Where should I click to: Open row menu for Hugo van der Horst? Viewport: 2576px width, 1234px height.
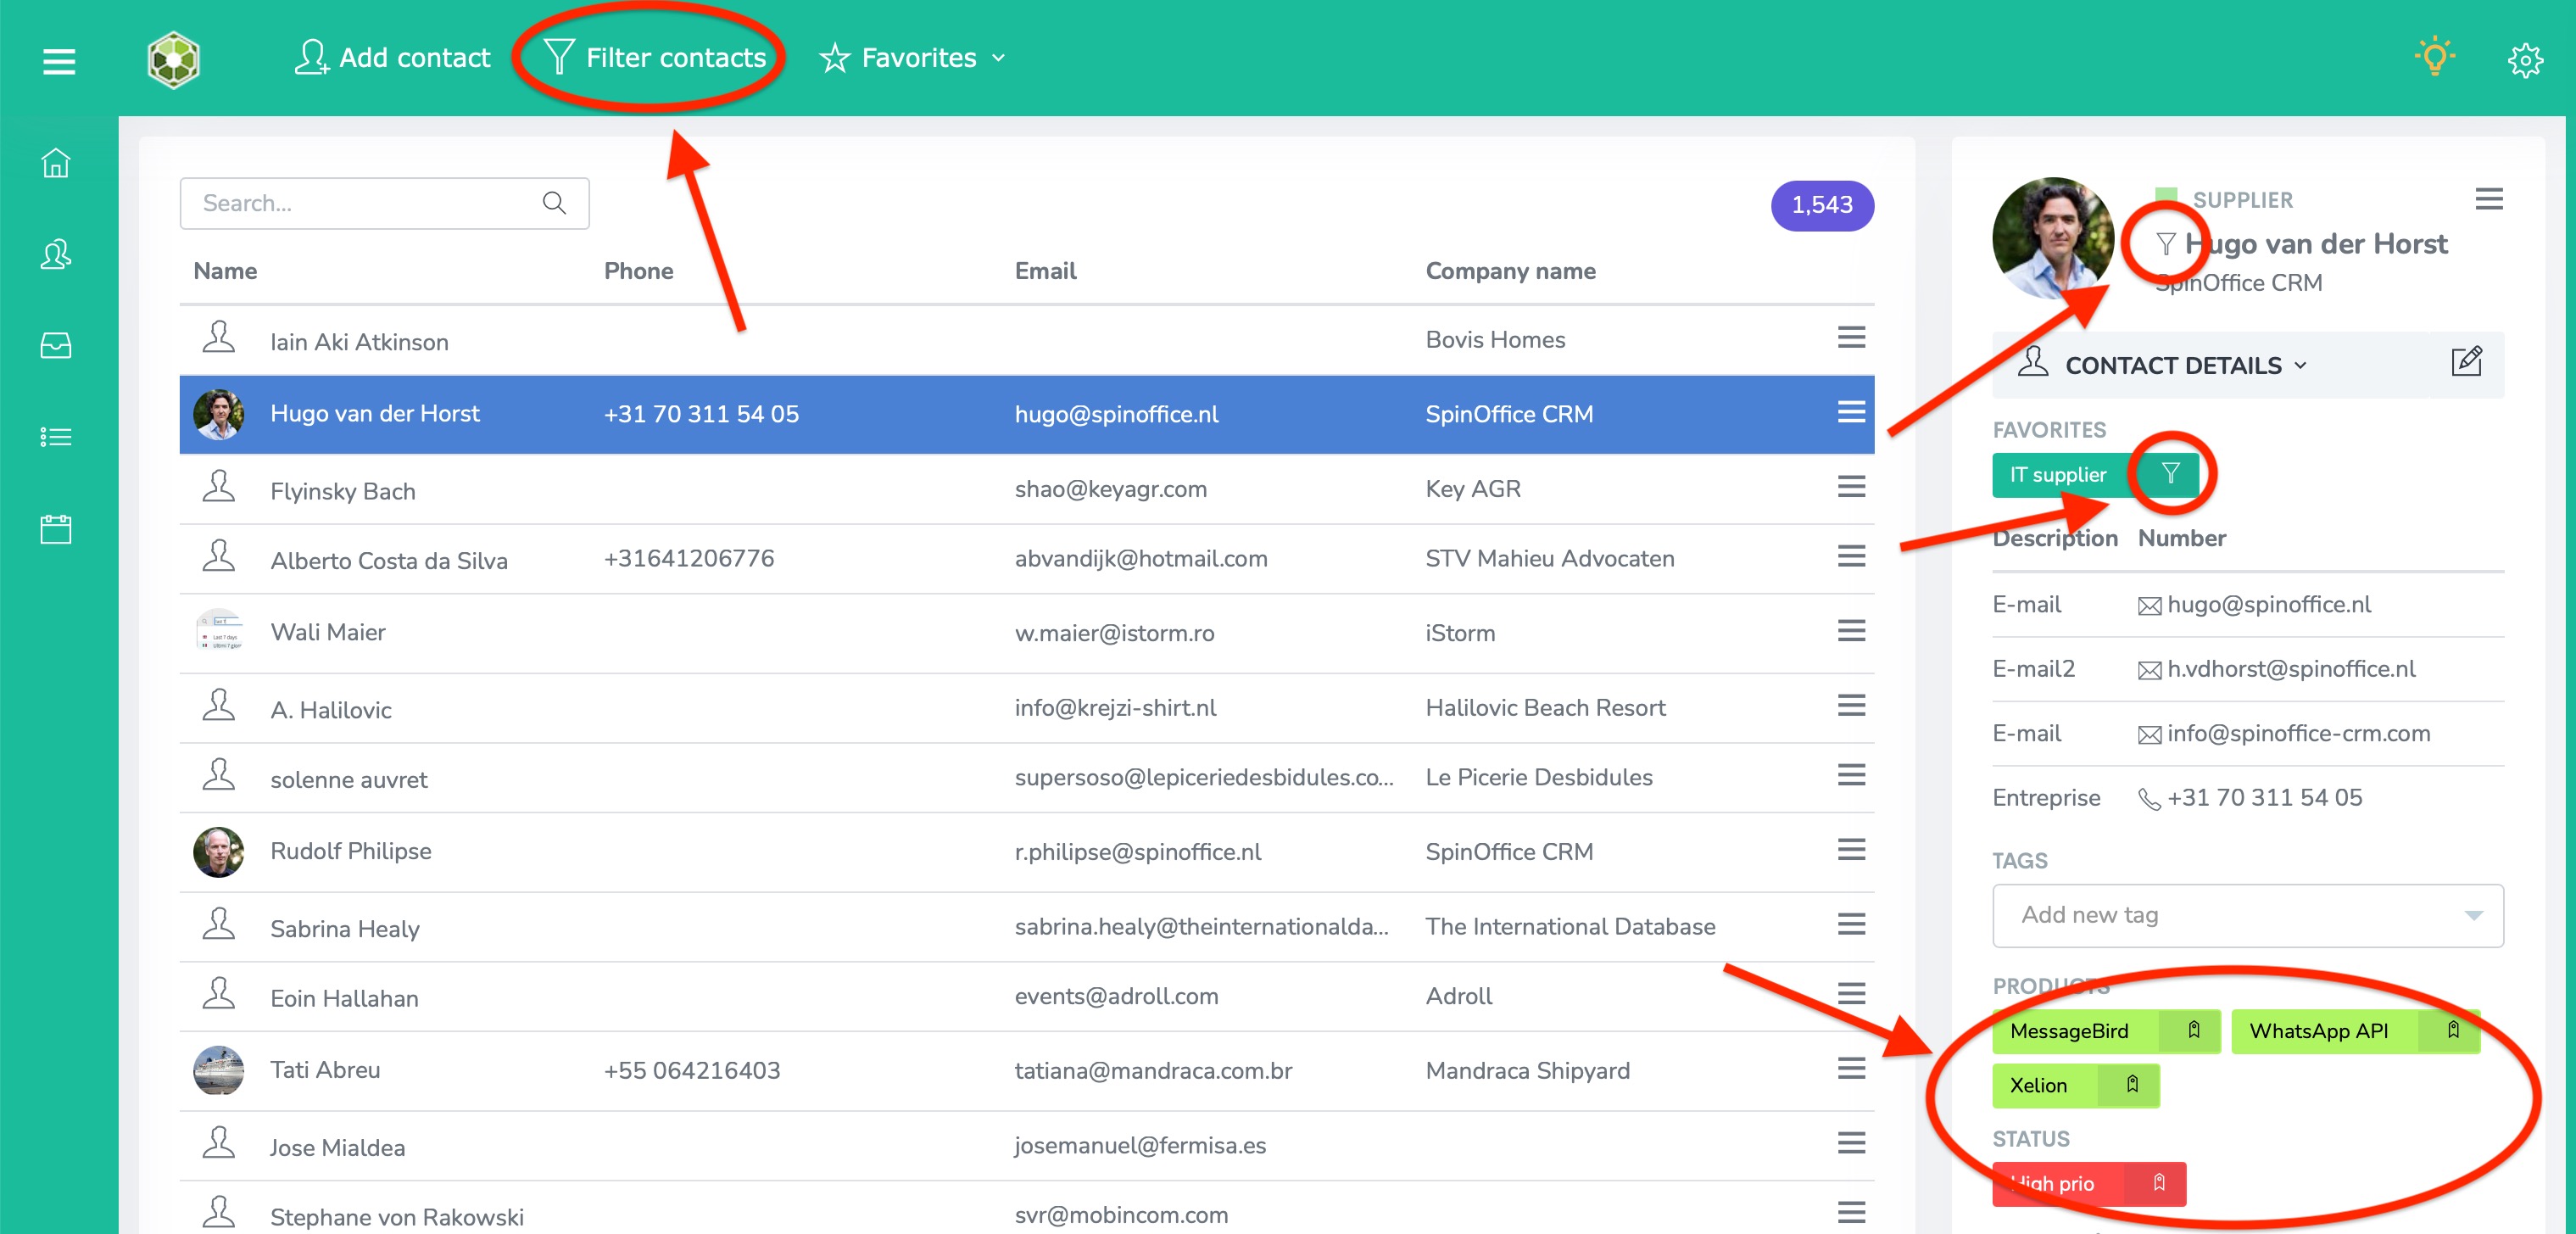click(1851, 412)
